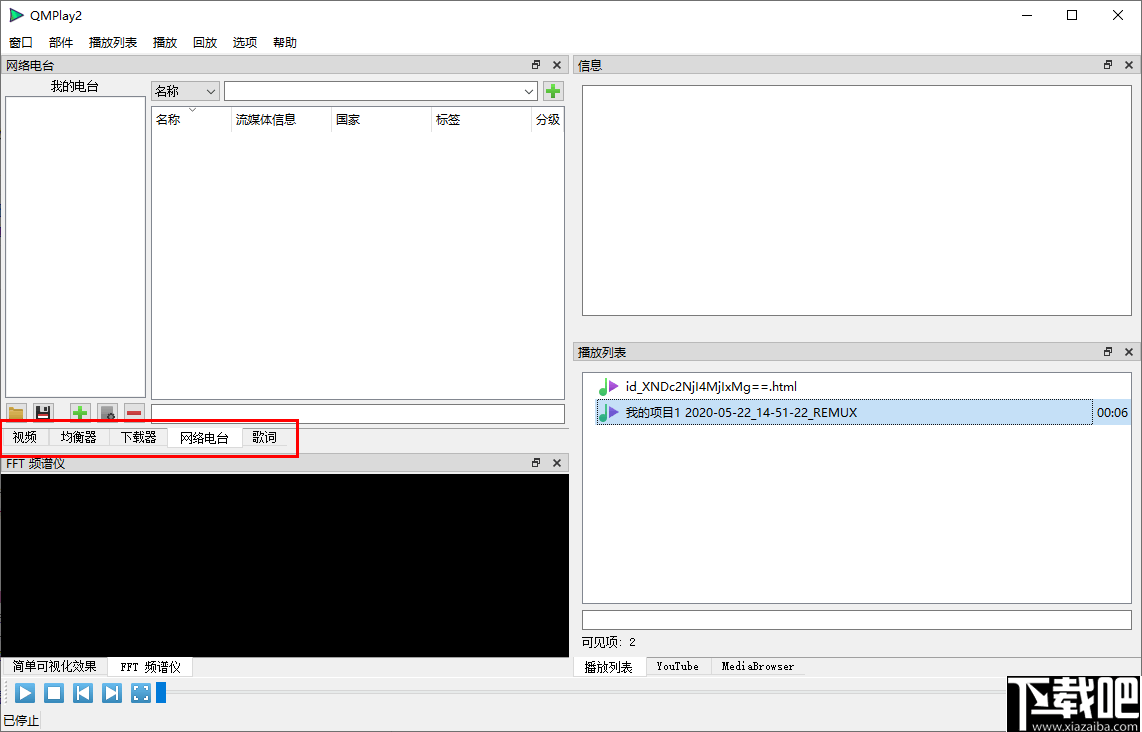1142x732 pixels.
Task: Click the green plus beside search box
Action: click(x=553, y=91)
